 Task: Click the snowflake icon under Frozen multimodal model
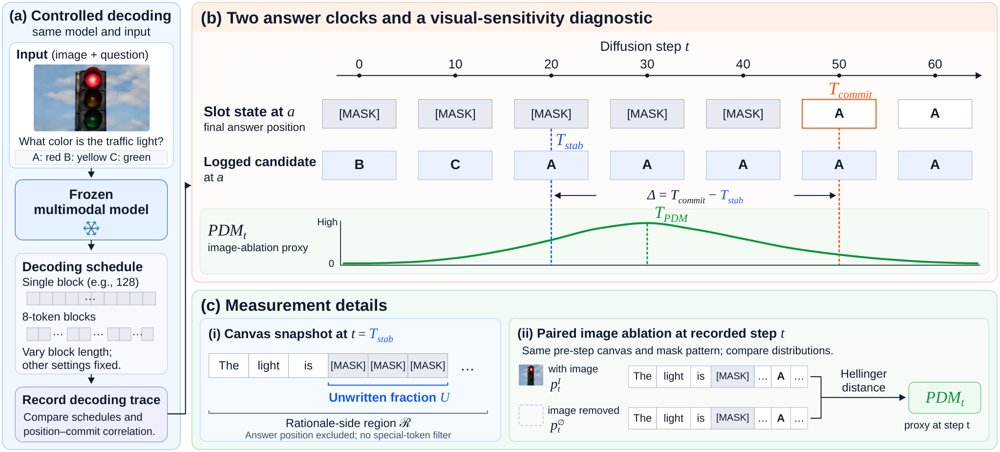pyautogui.click(x=91, y=228)
